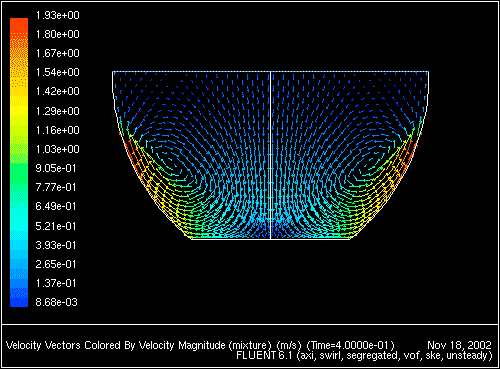The height and width of the screenshot is (369, 500).
Task: Click the 9.05e-01 legend label
Action: pos(56,168)
